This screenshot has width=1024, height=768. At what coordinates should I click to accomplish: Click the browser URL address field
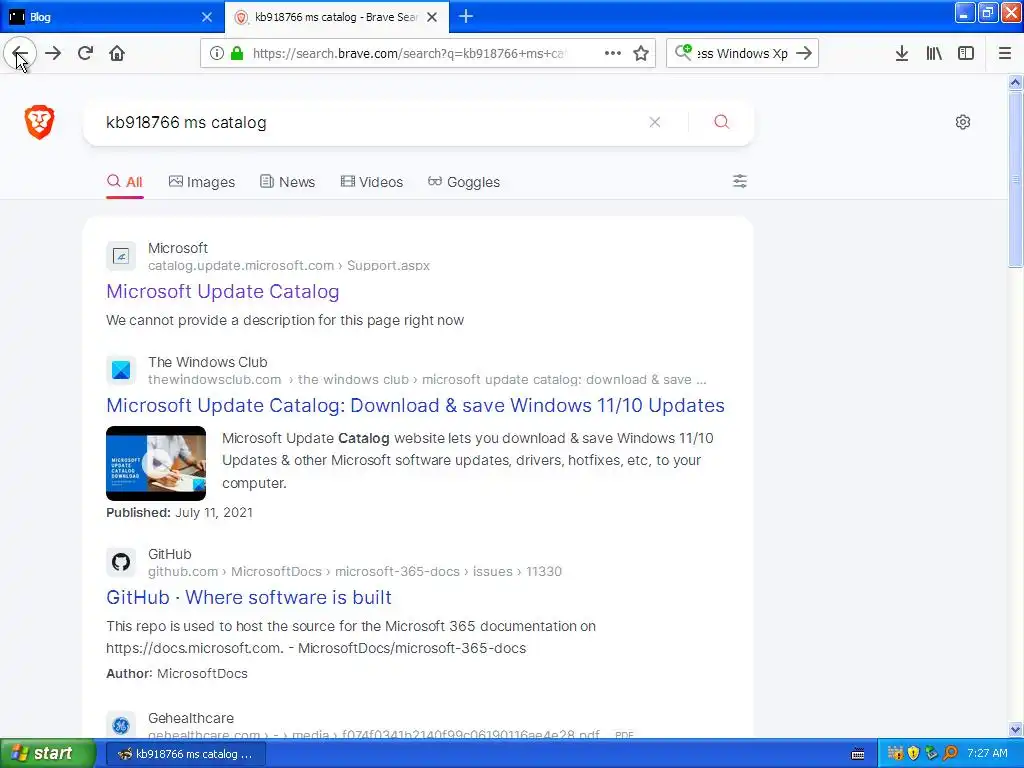tap(409, 54)
